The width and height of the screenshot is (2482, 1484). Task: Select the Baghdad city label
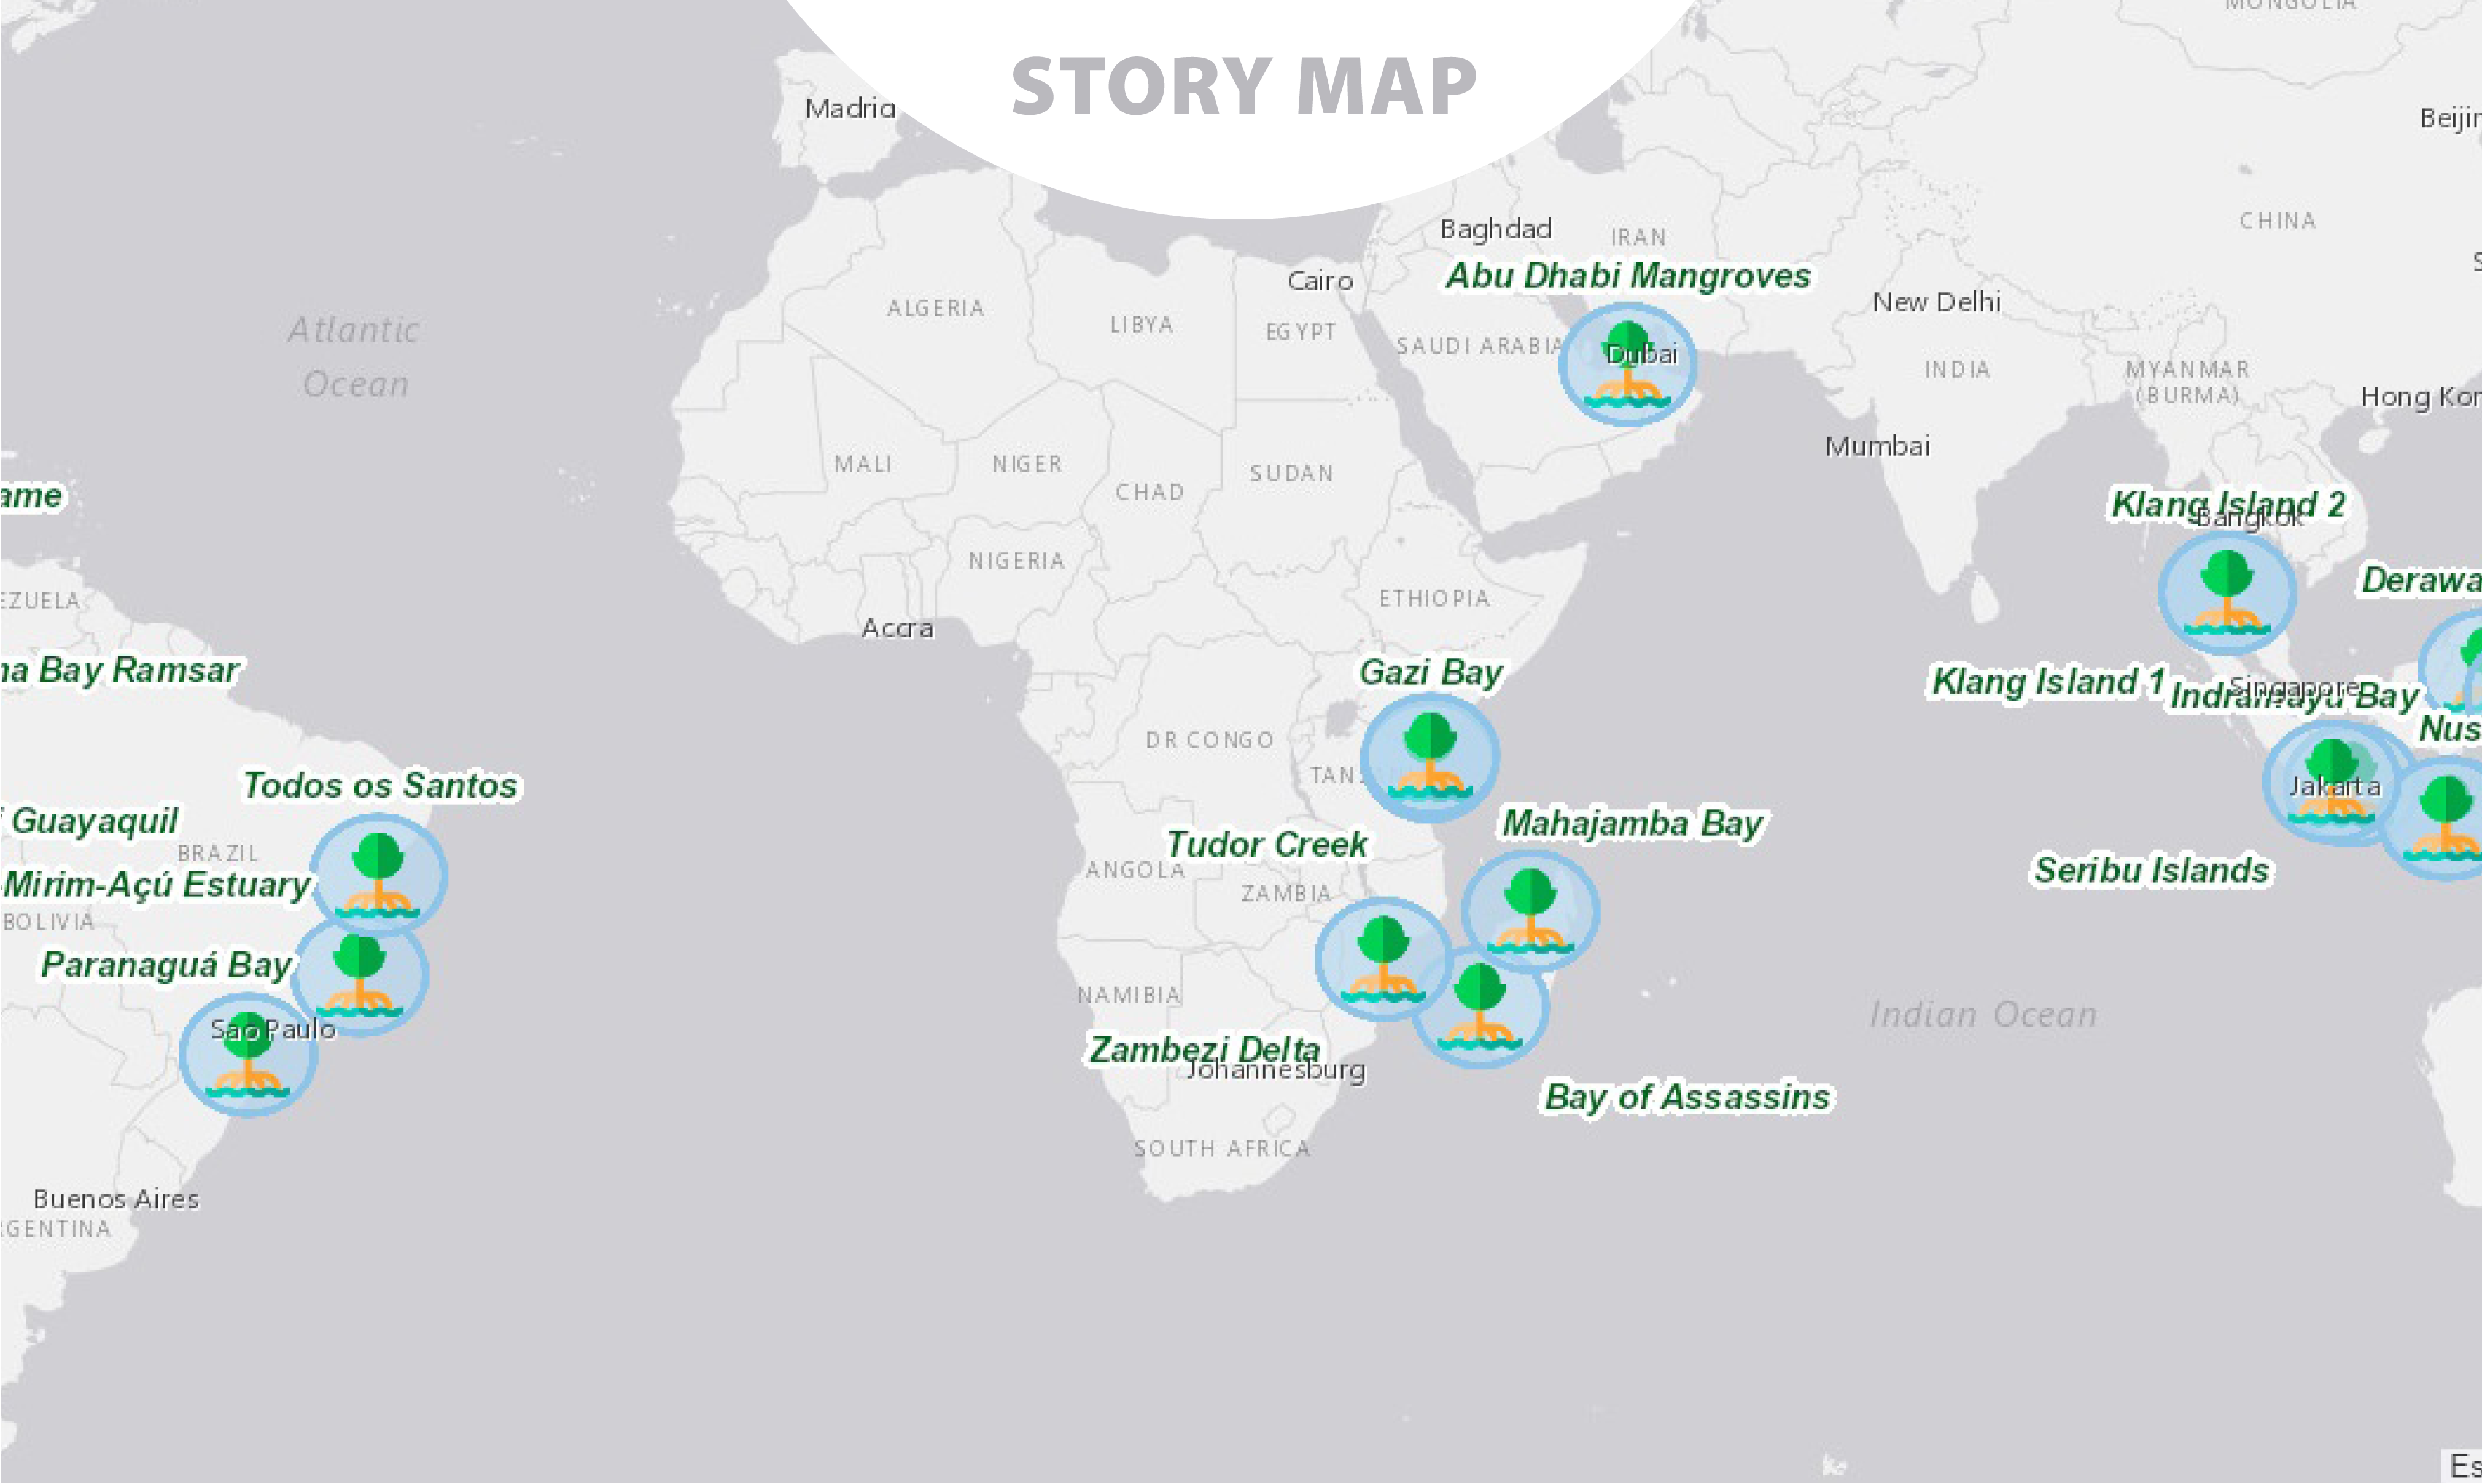coord(1496,229)
